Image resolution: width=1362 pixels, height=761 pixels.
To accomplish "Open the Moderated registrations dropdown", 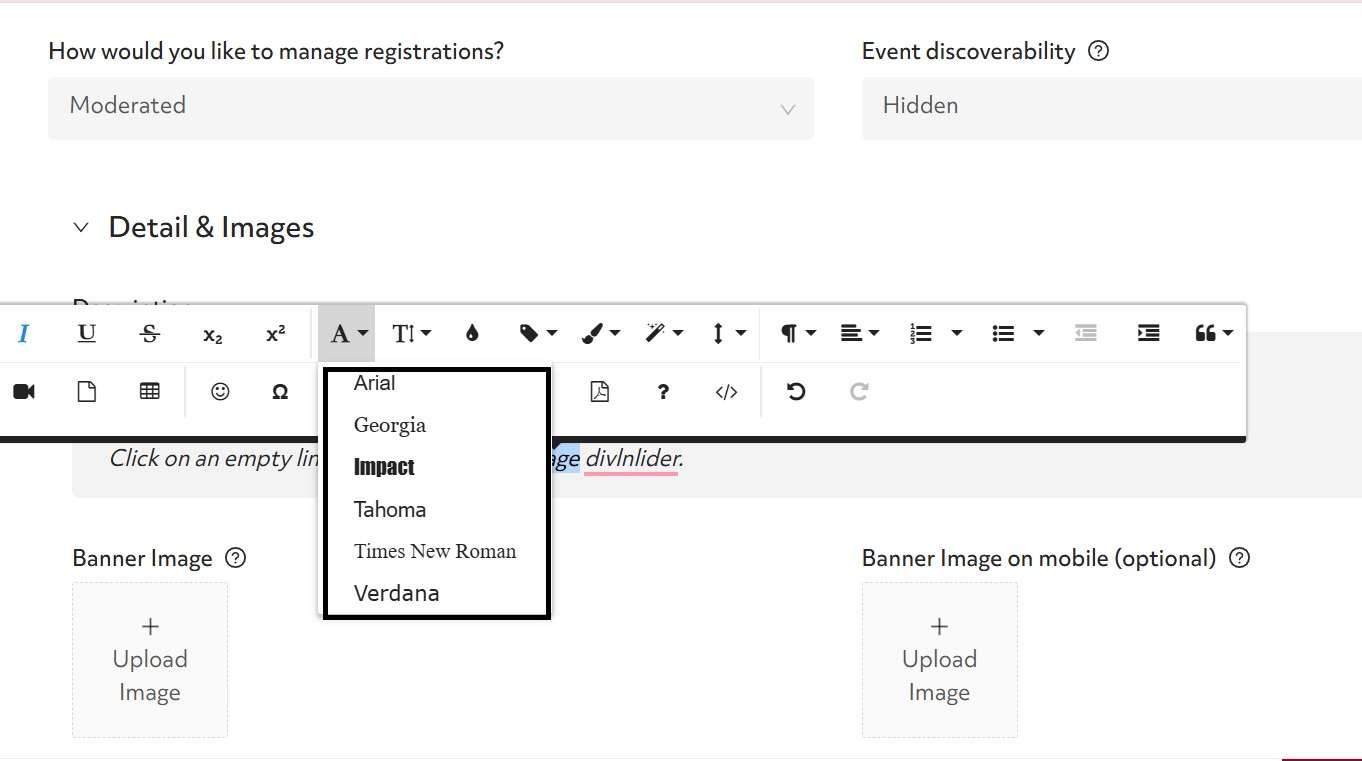I will 431,108.
